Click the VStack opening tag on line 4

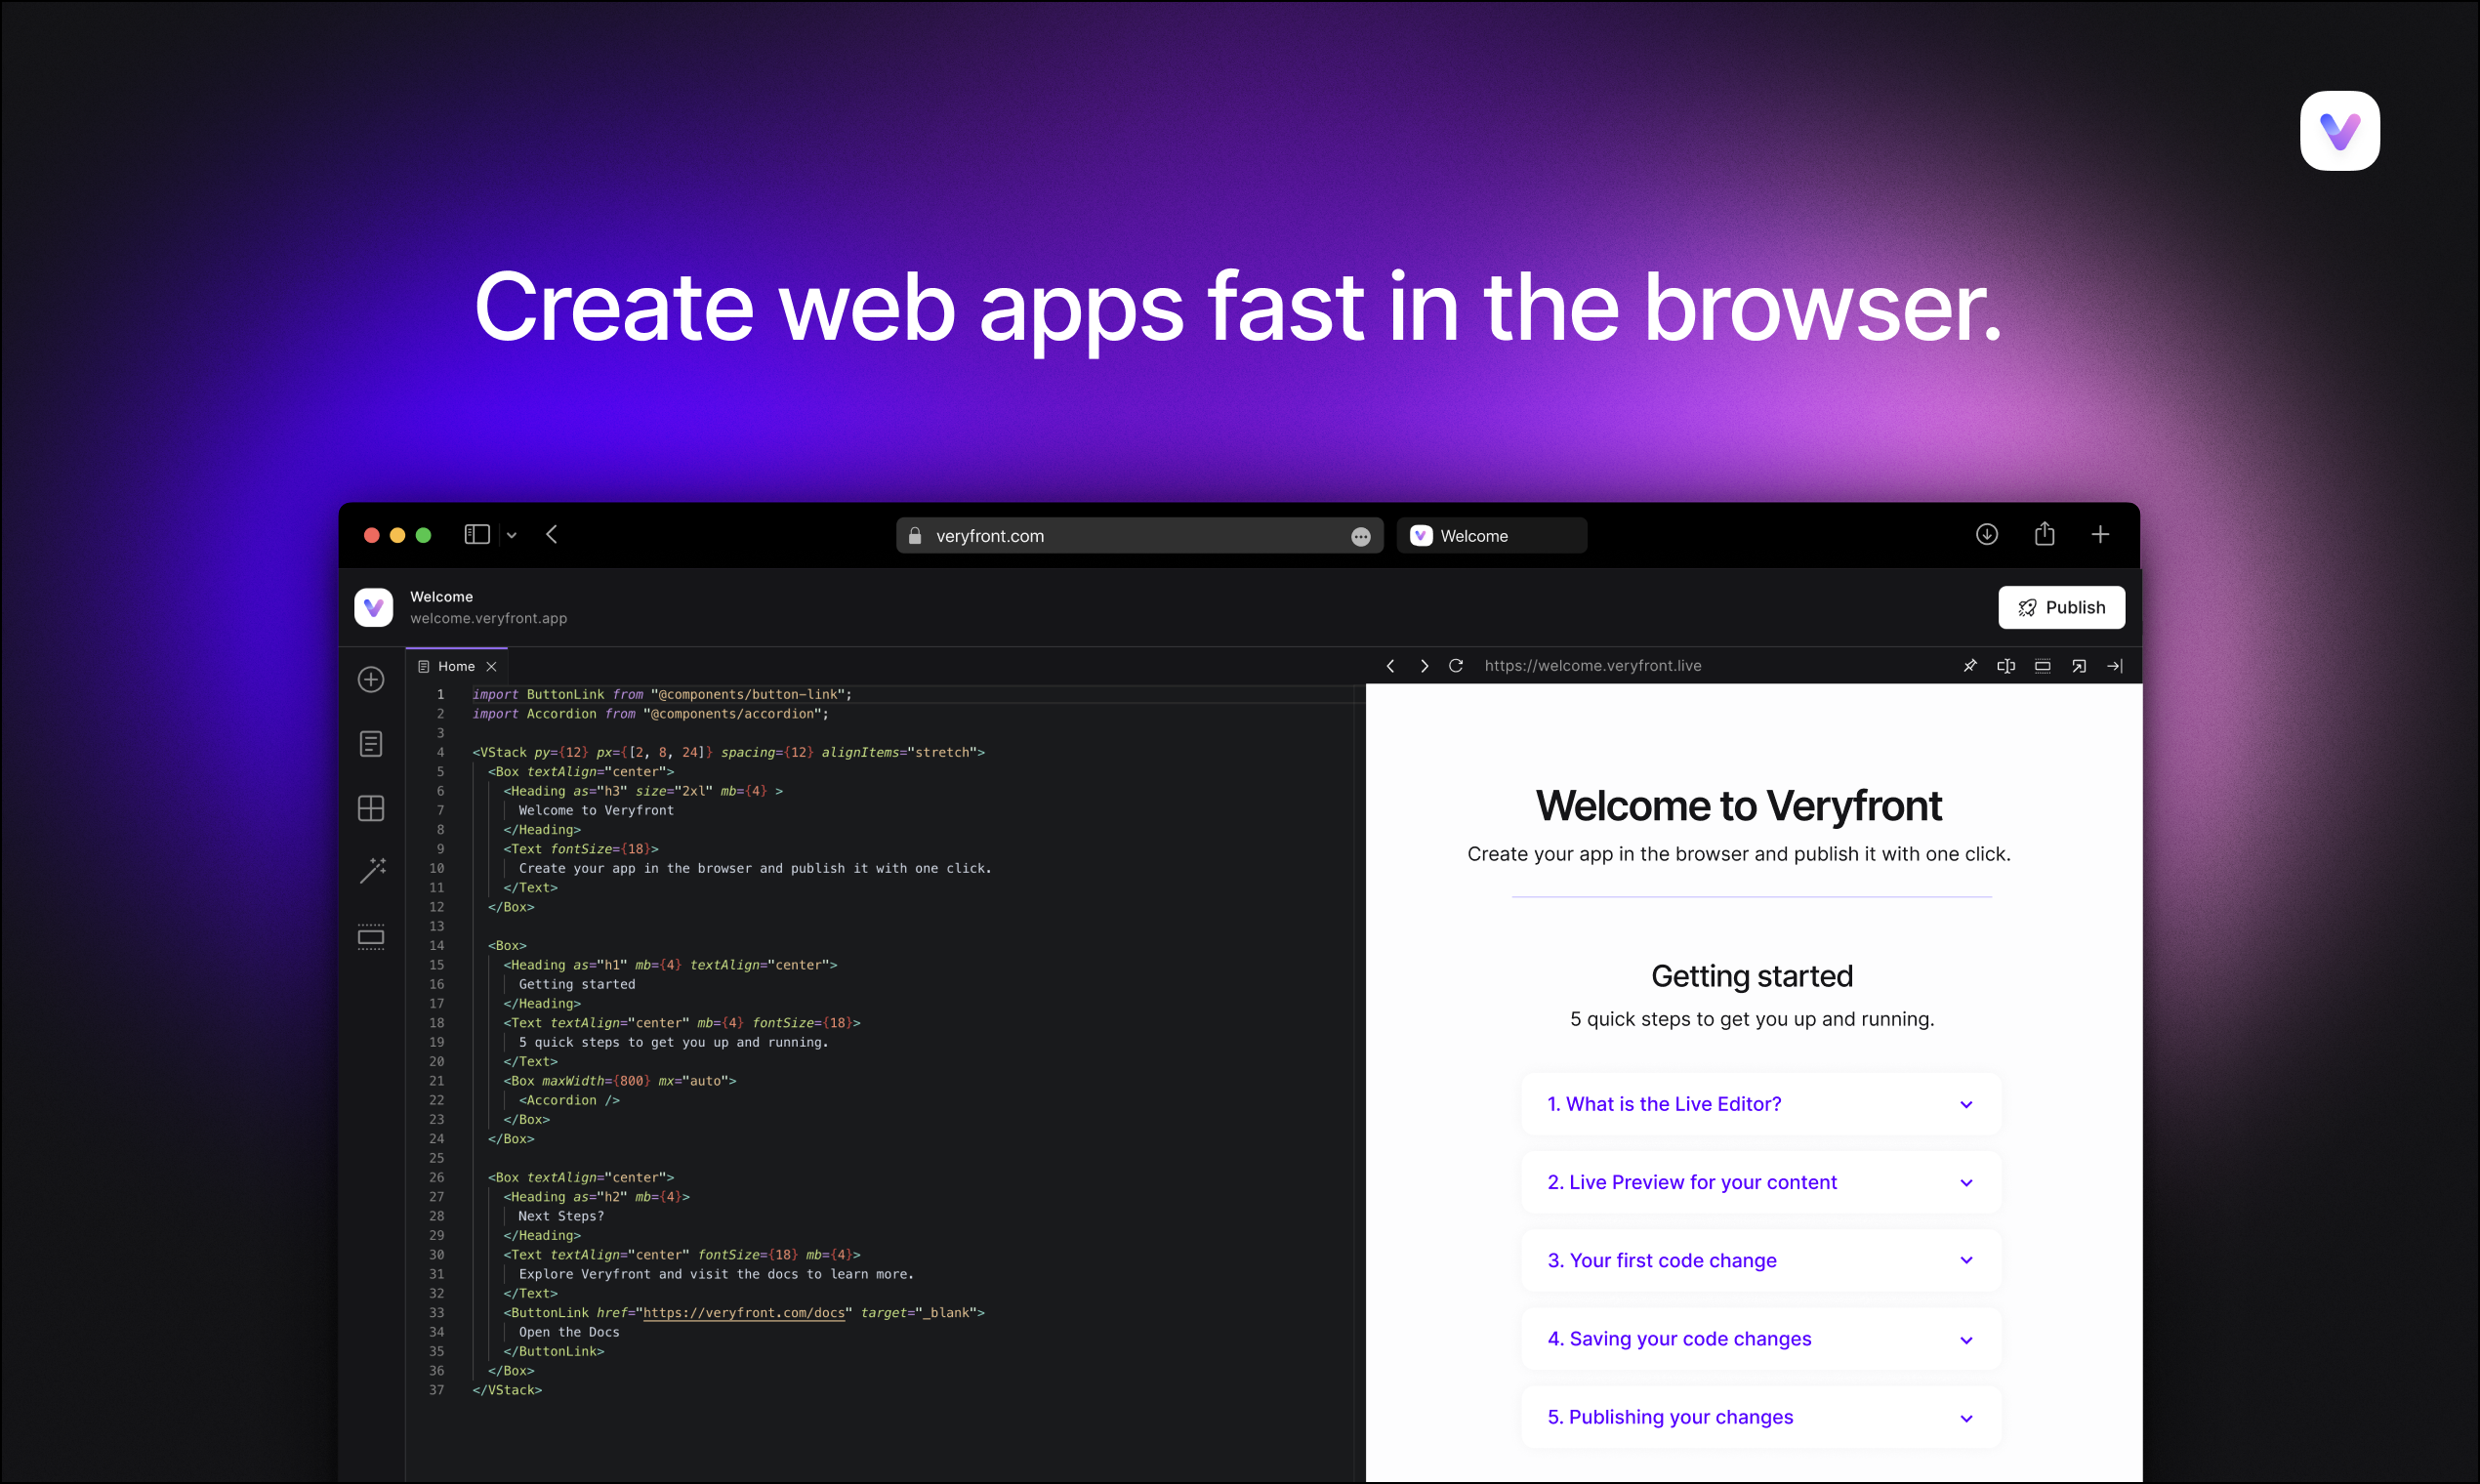click(728, 752)
